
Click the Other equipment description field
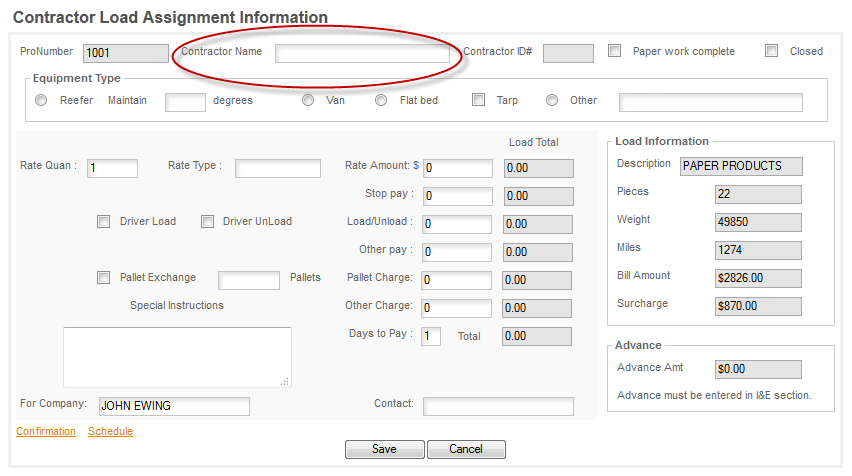[711, 102]
